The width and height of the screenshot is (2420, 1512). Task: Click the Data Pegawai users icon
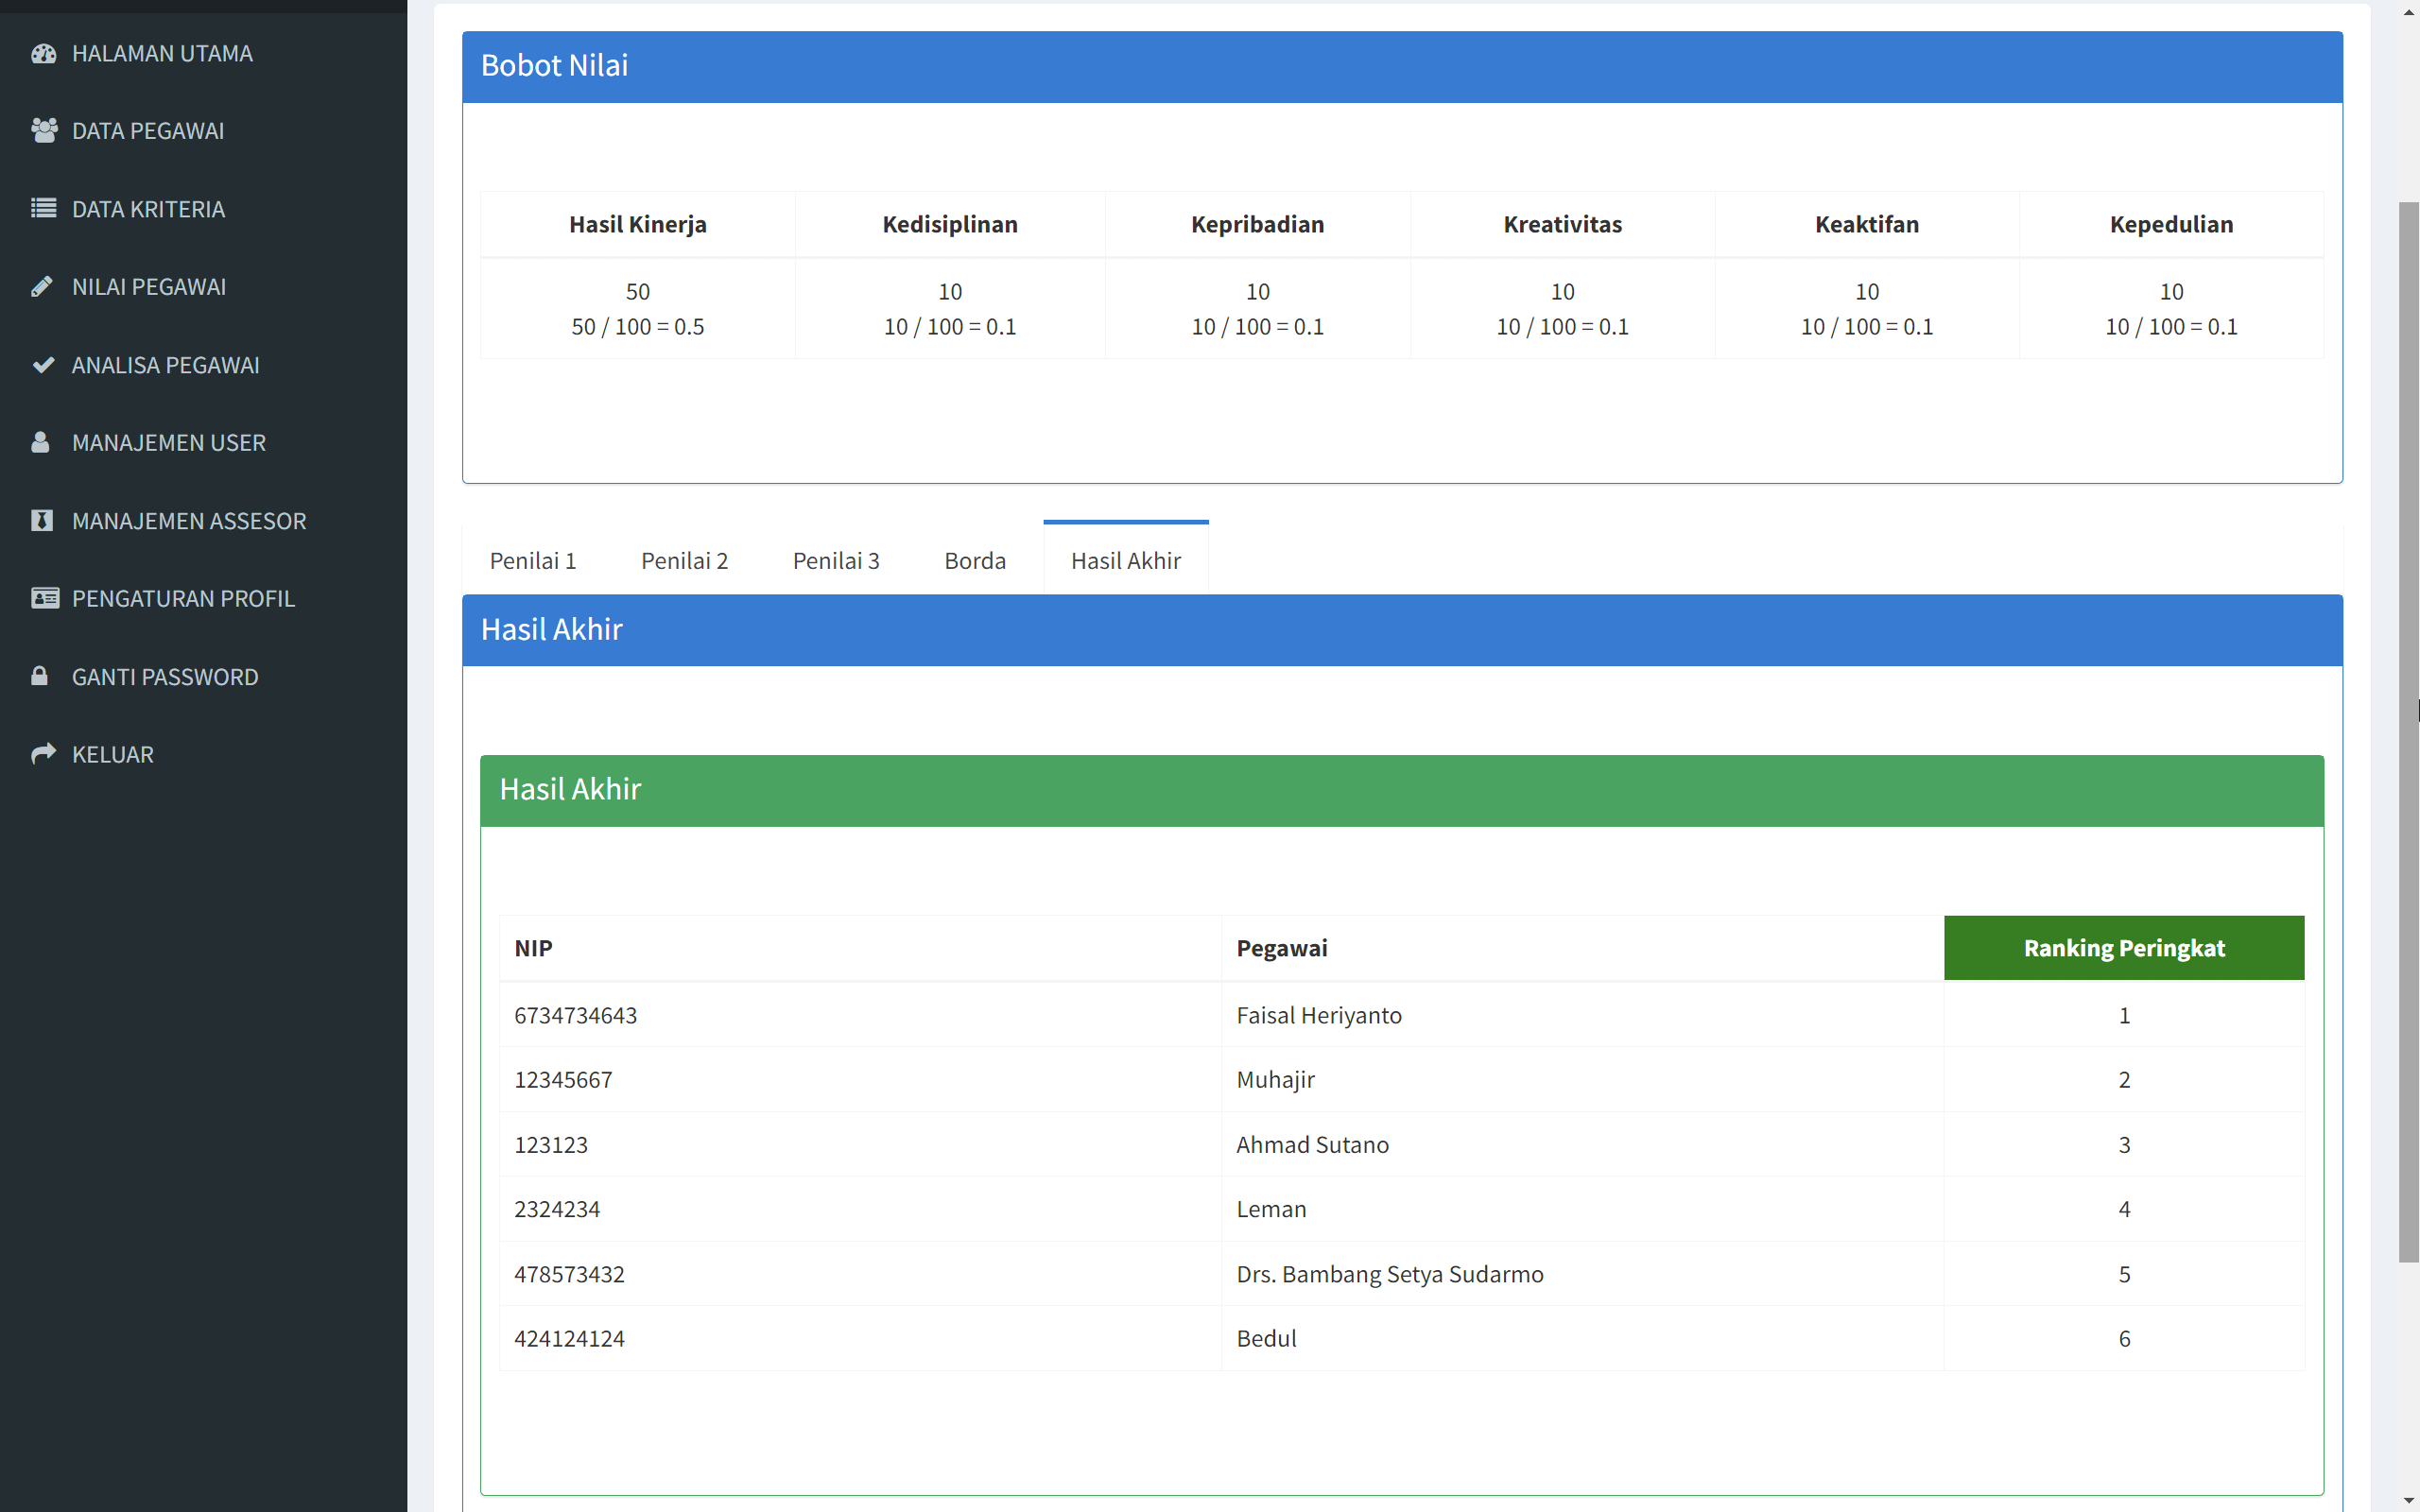(x=44, y=130)
